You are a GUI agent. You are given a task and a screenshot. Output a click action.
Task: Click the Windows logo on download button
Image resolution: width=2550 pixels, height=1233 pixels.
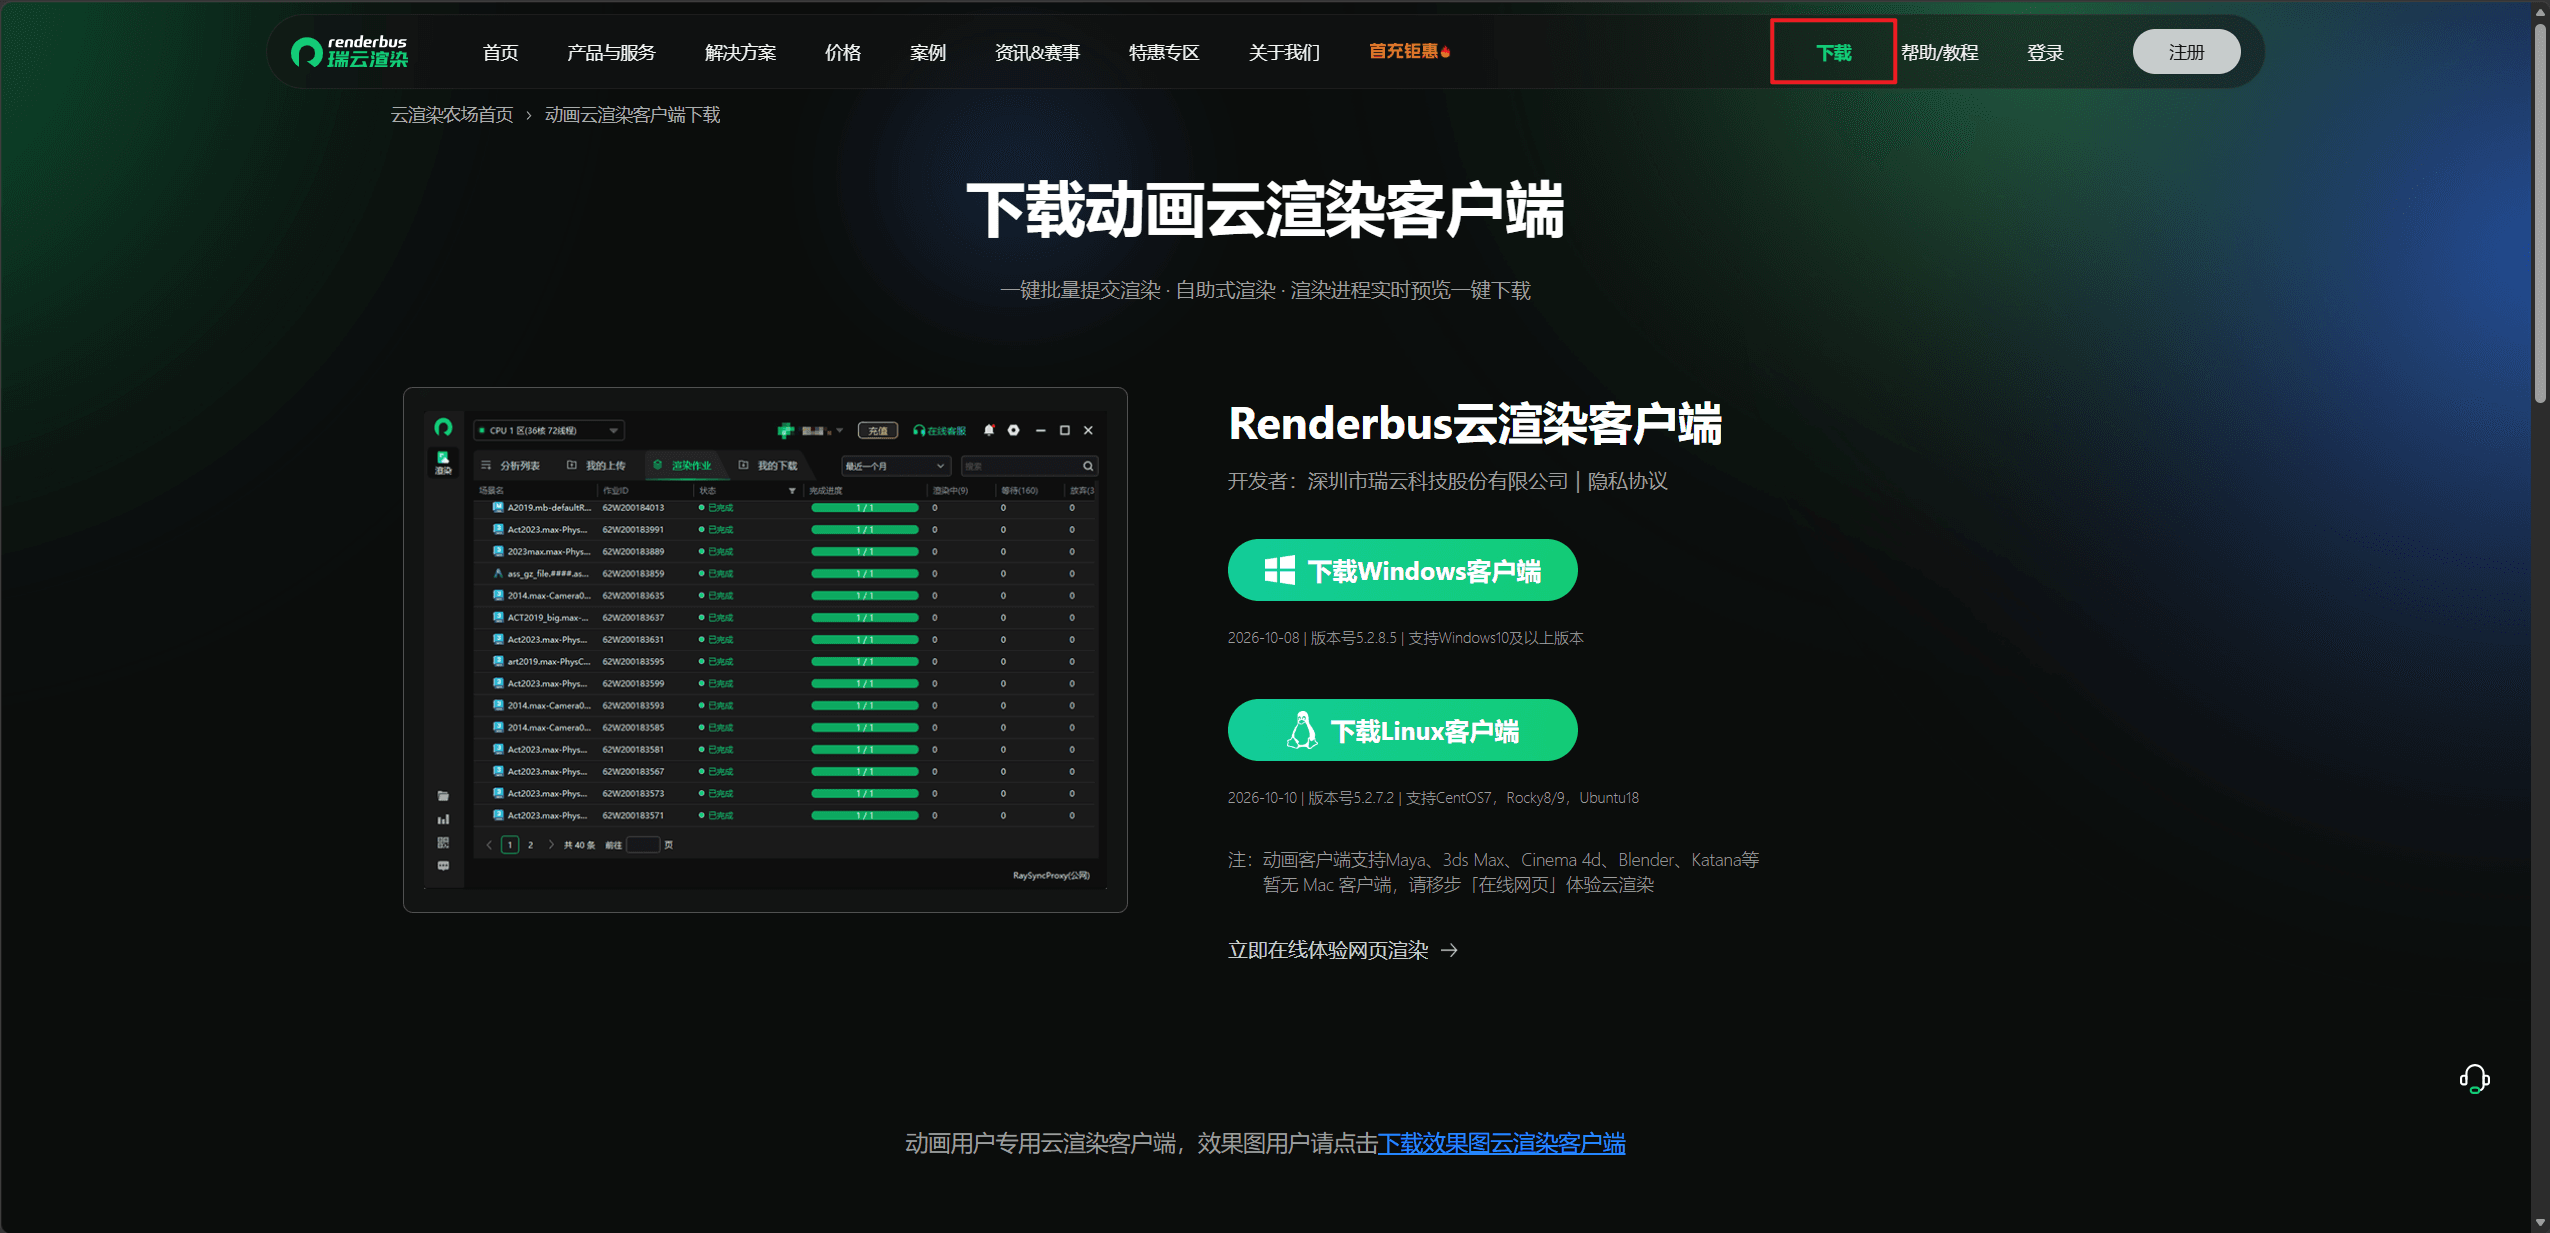[x=1279, y=570]
